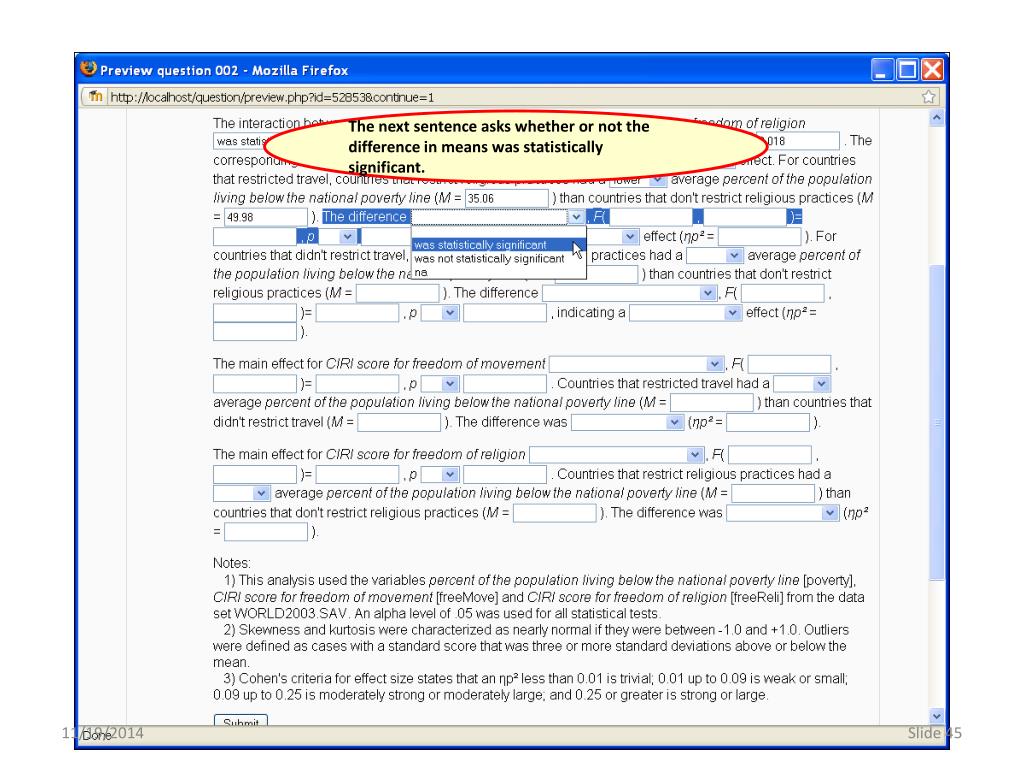The height and width of the screenshot is (768, 1024).
Task: Click the M = 35.06 input field
Action: [507, 198]
